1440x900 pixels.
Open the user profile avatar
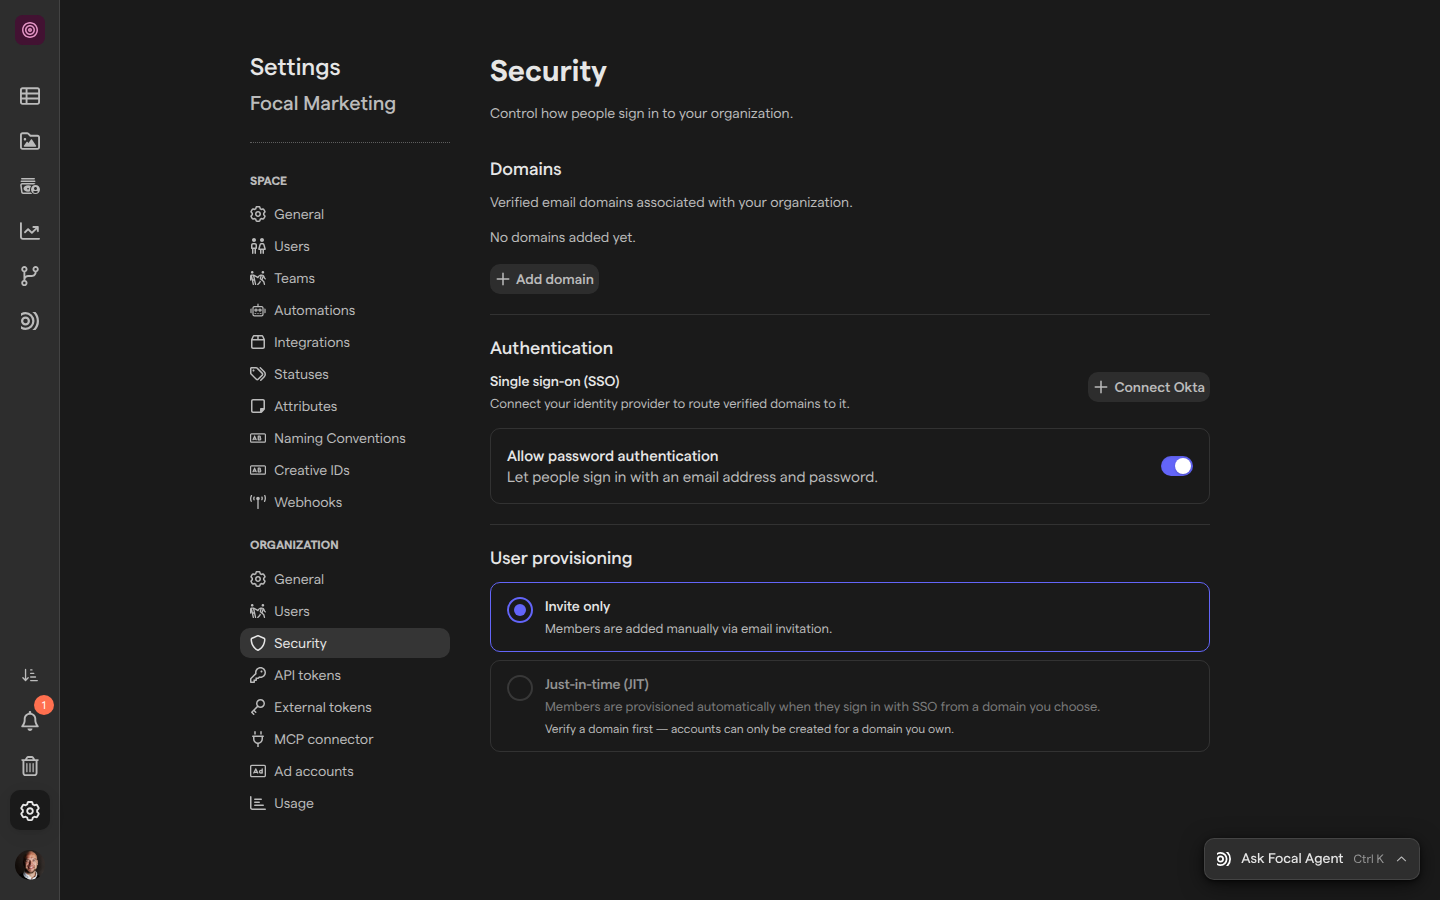point(30,865)
